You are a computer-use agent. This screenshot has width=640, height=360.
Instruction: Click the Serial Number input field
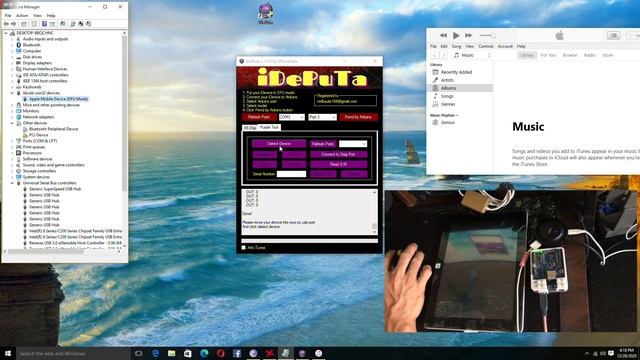[291, 174]
